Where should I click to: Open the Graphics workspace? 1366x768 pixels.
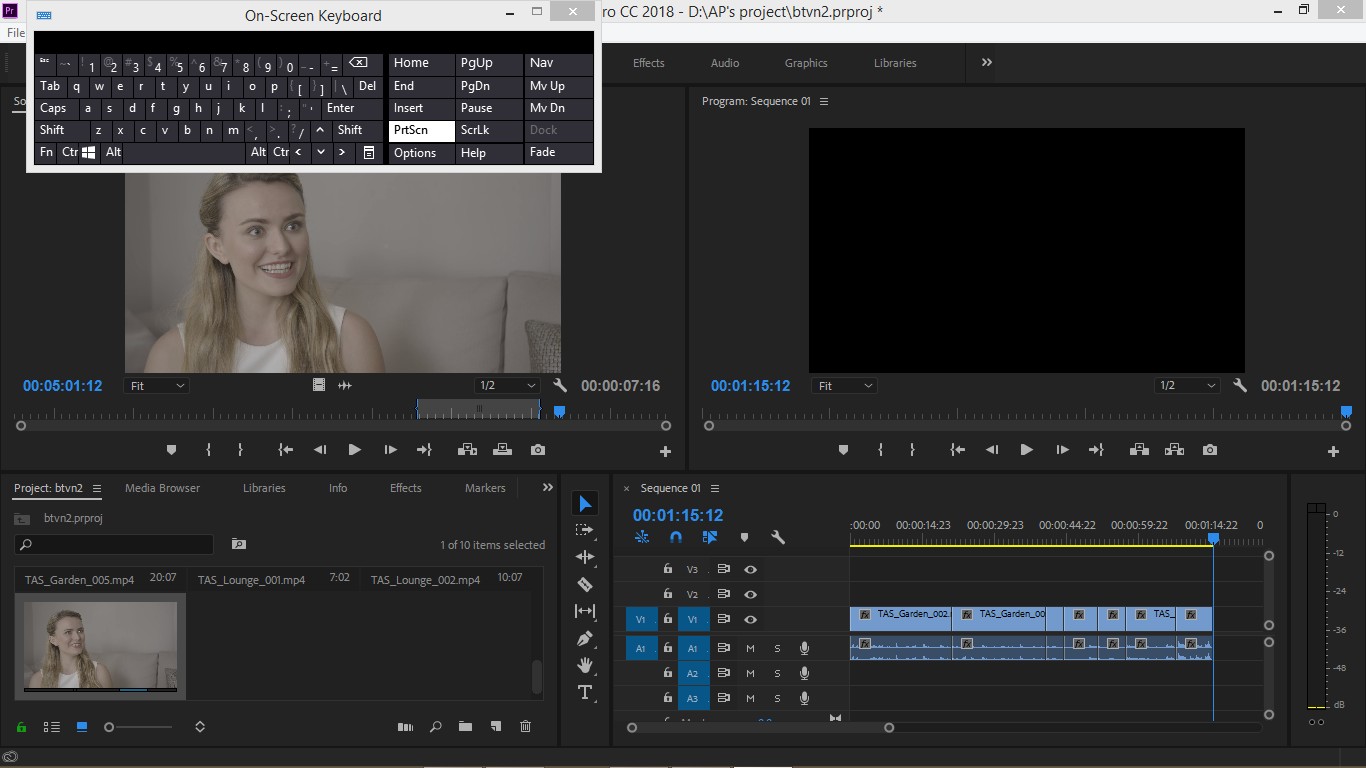coord(806,63)
